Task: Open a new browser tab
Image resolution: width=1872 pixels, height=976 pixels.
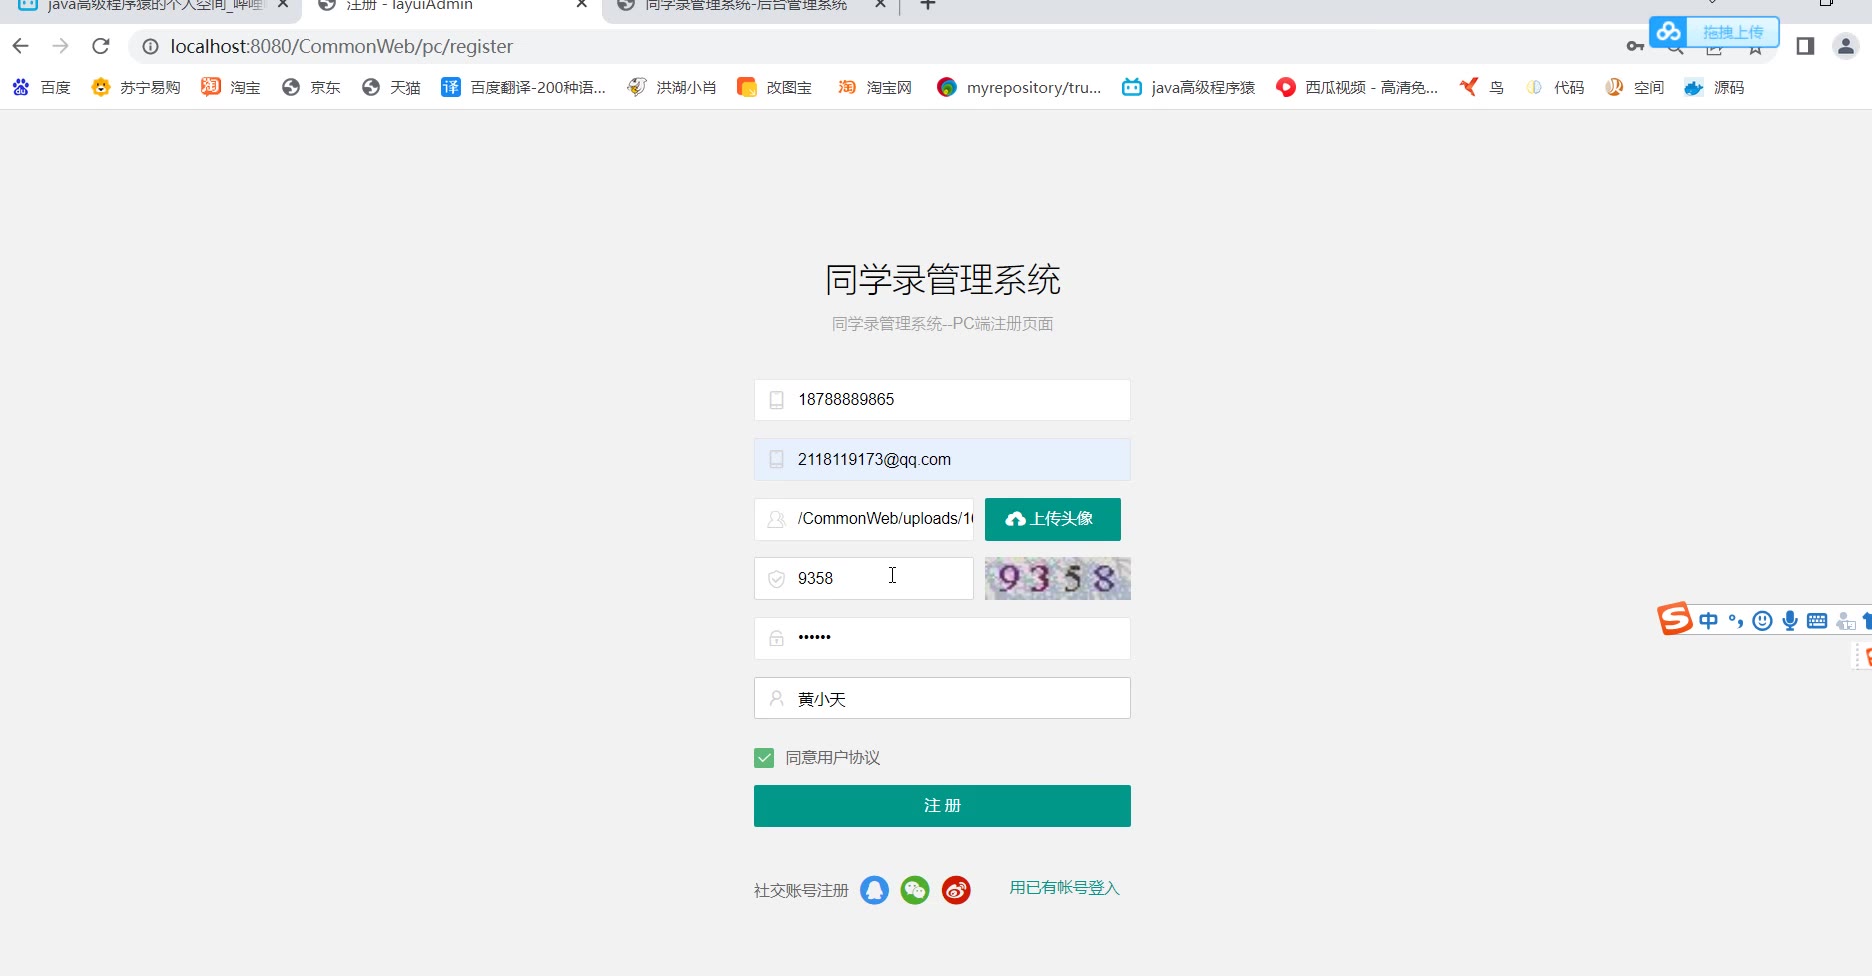Action: (x=928, y=5)
